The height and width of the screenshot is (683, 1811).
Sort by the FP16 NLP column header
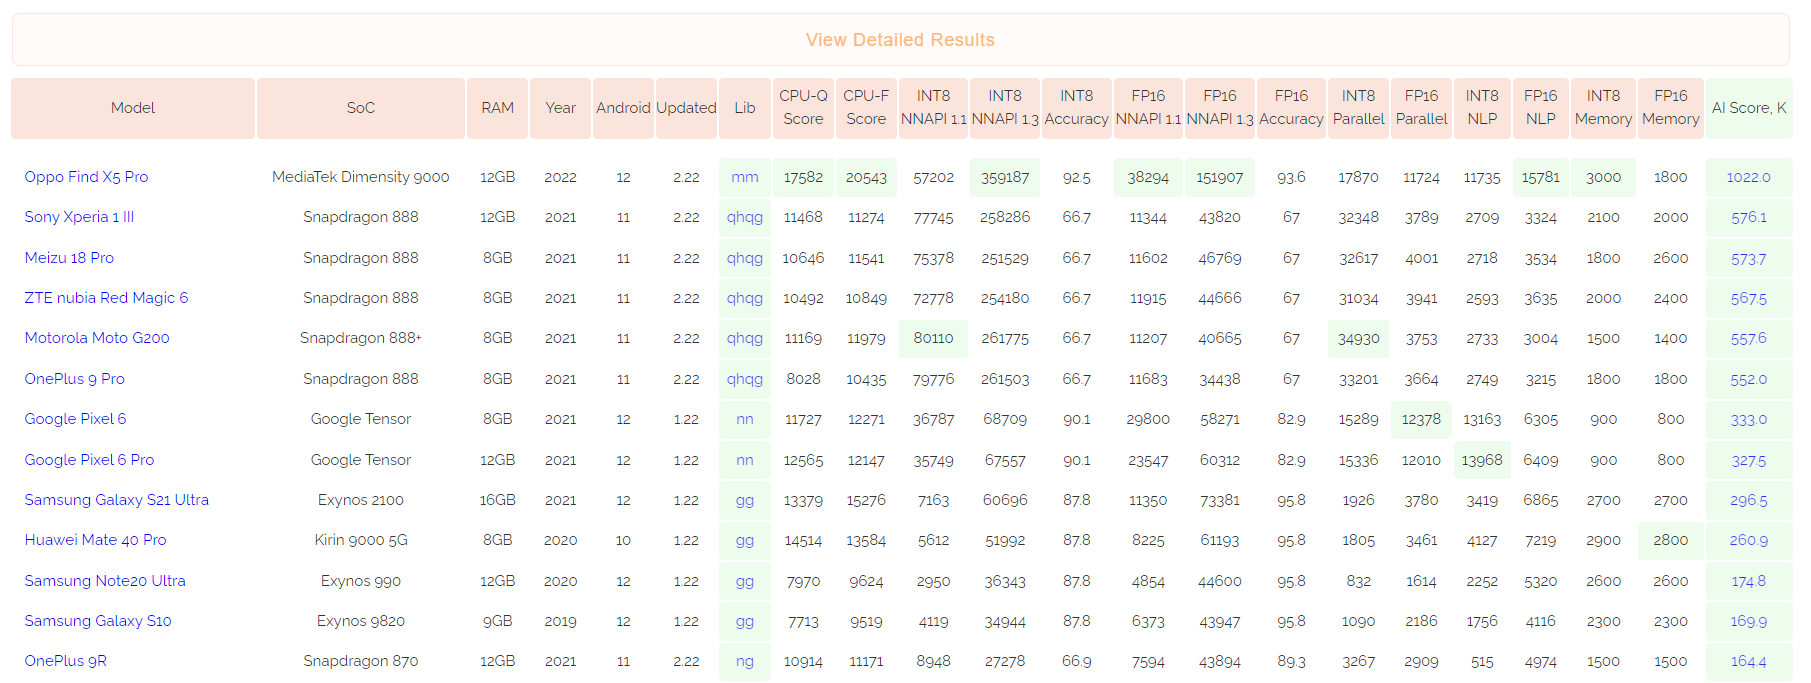(1541, 108)
